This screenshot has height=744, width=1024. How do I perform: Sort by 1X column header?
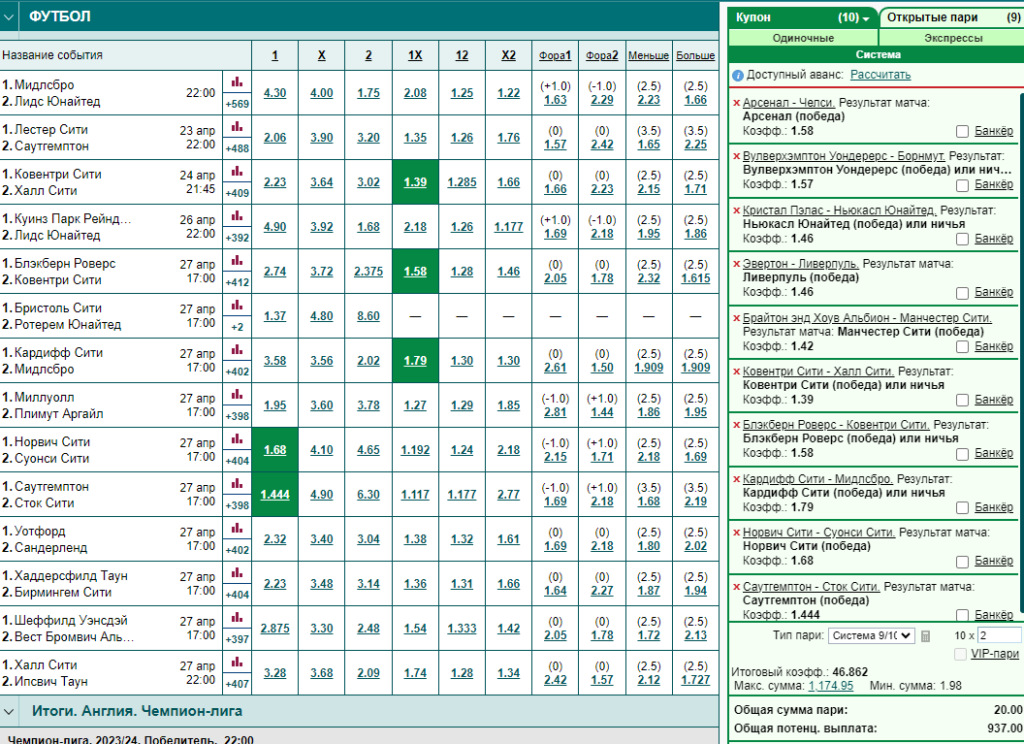415,56
